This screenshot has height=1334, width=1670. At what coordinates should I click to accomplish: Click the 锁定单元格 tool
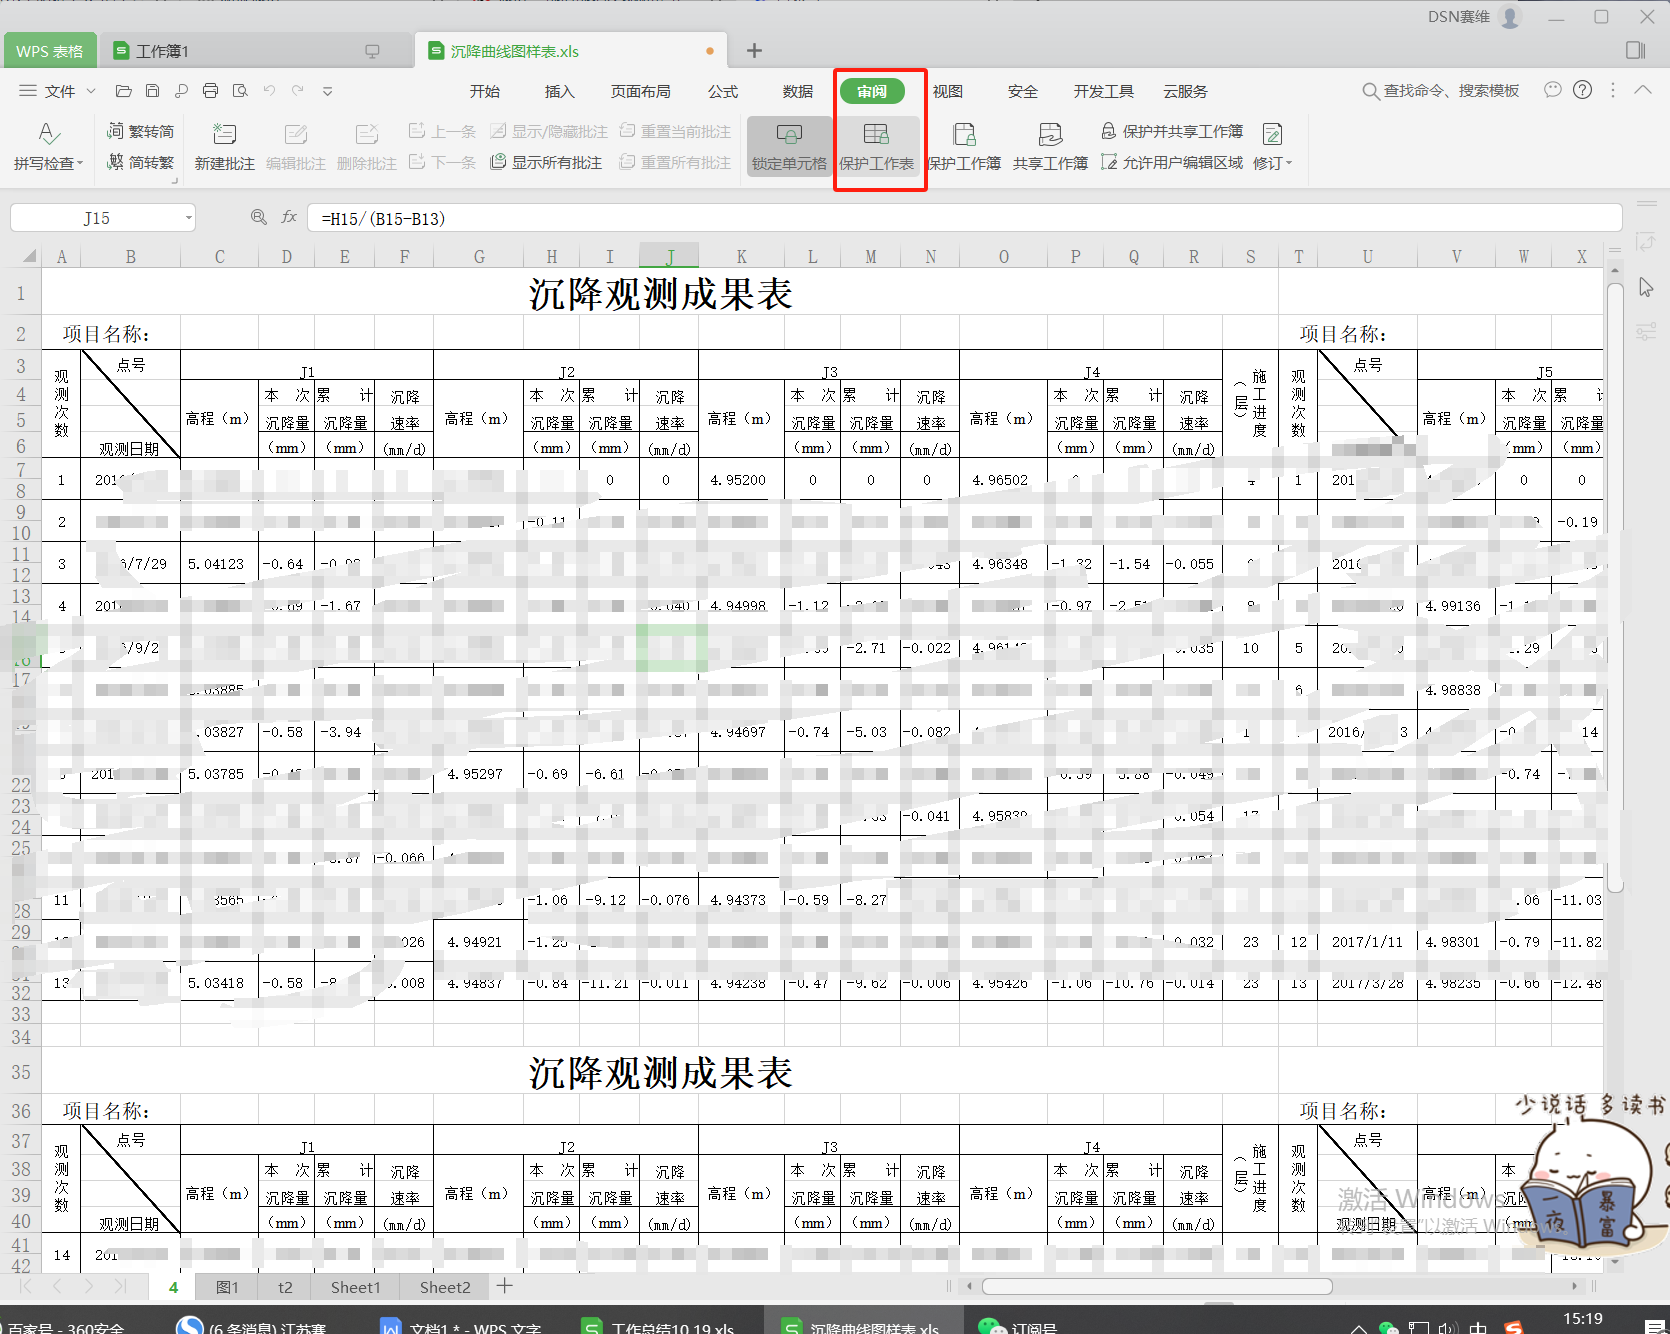pos(788,146)
